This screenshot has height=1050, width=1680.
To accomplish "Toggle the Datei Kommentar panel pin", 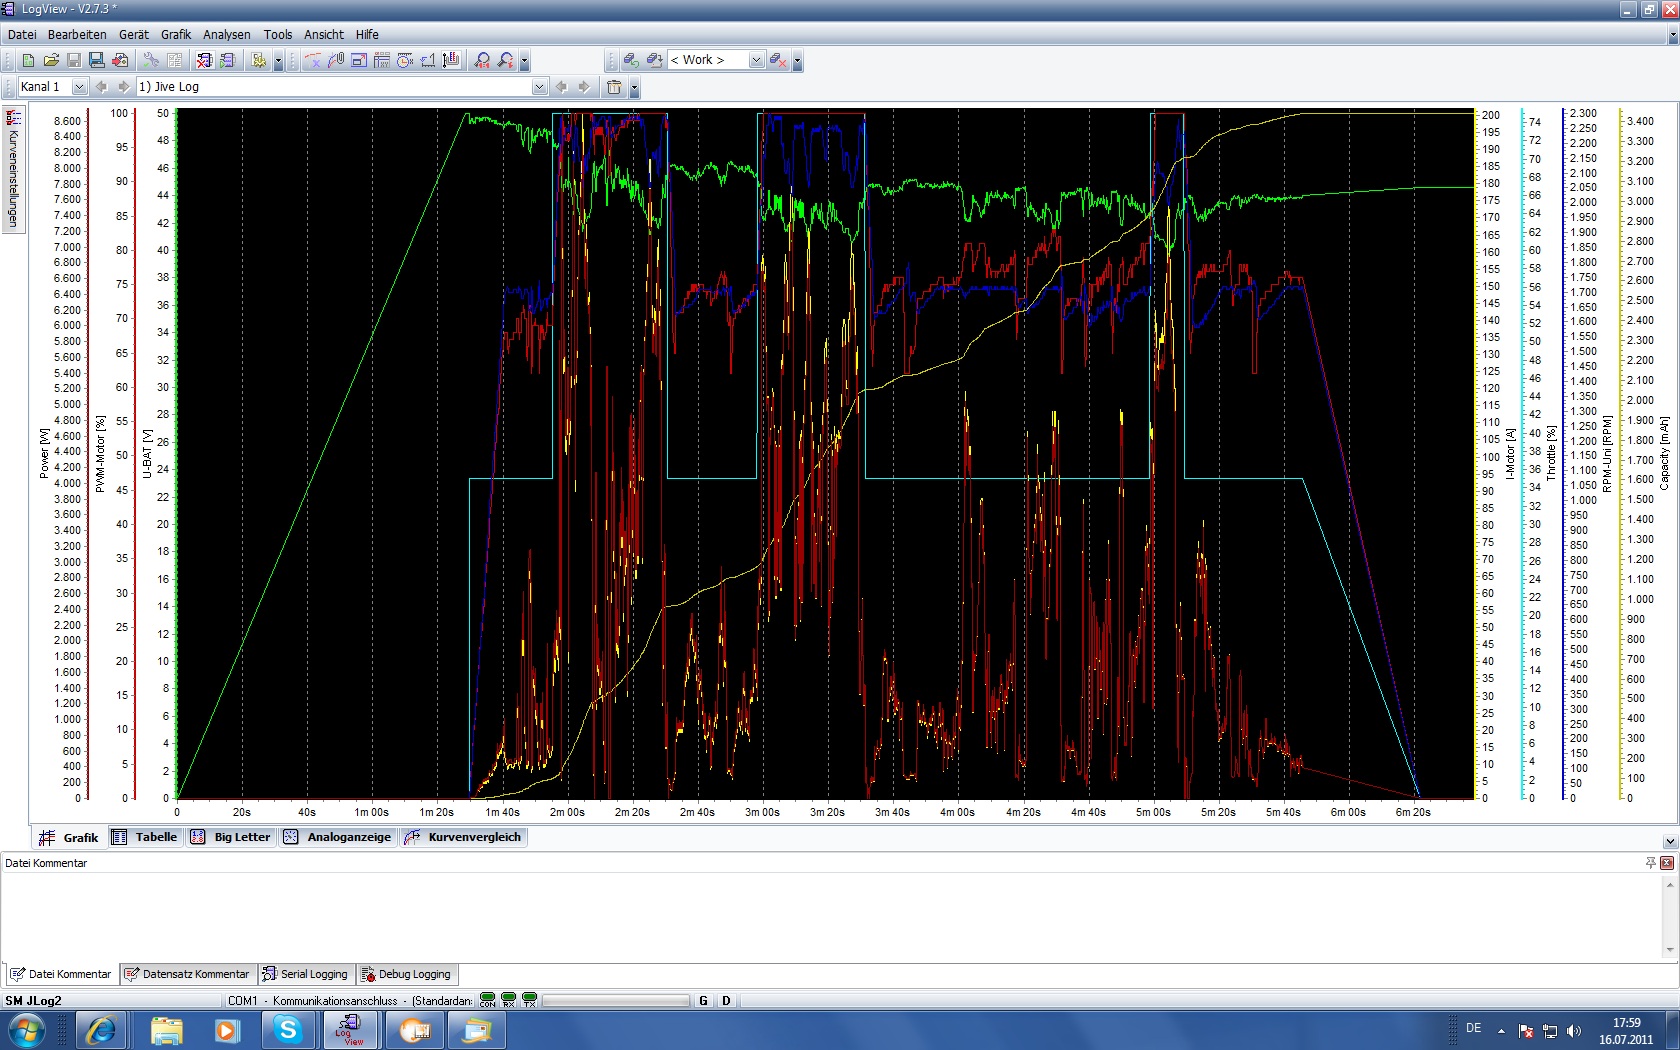I will pos(1650,863).
